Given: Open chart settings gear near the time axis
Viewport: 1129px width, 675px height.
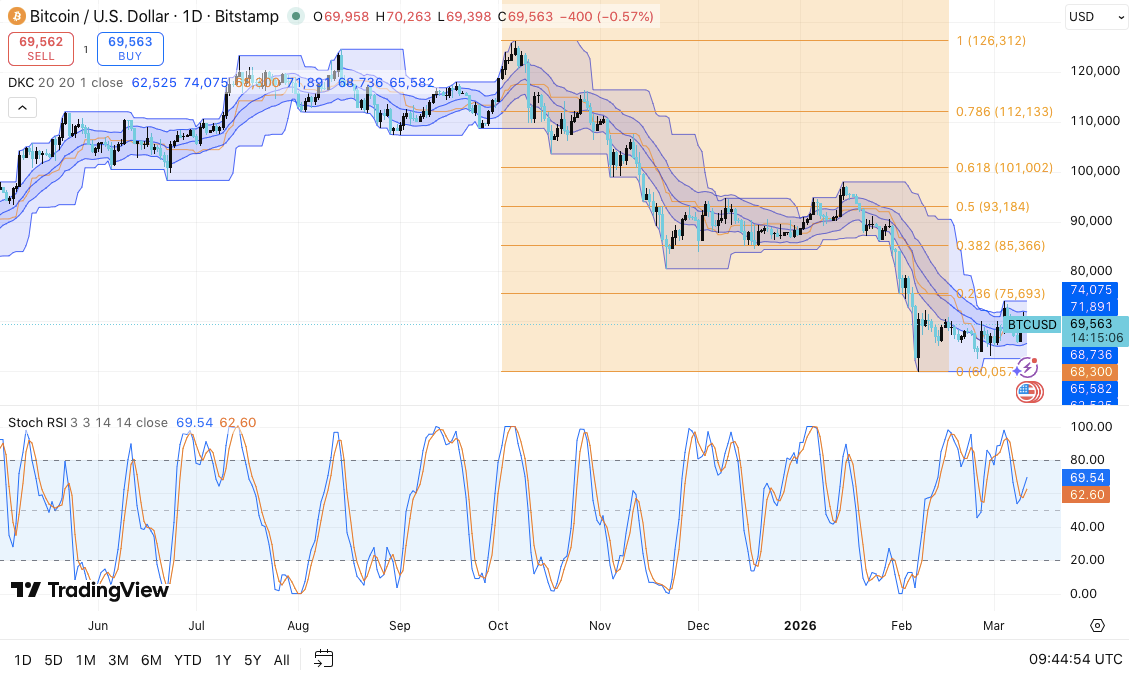Looking at the screenshot, I should [1097, 626].
